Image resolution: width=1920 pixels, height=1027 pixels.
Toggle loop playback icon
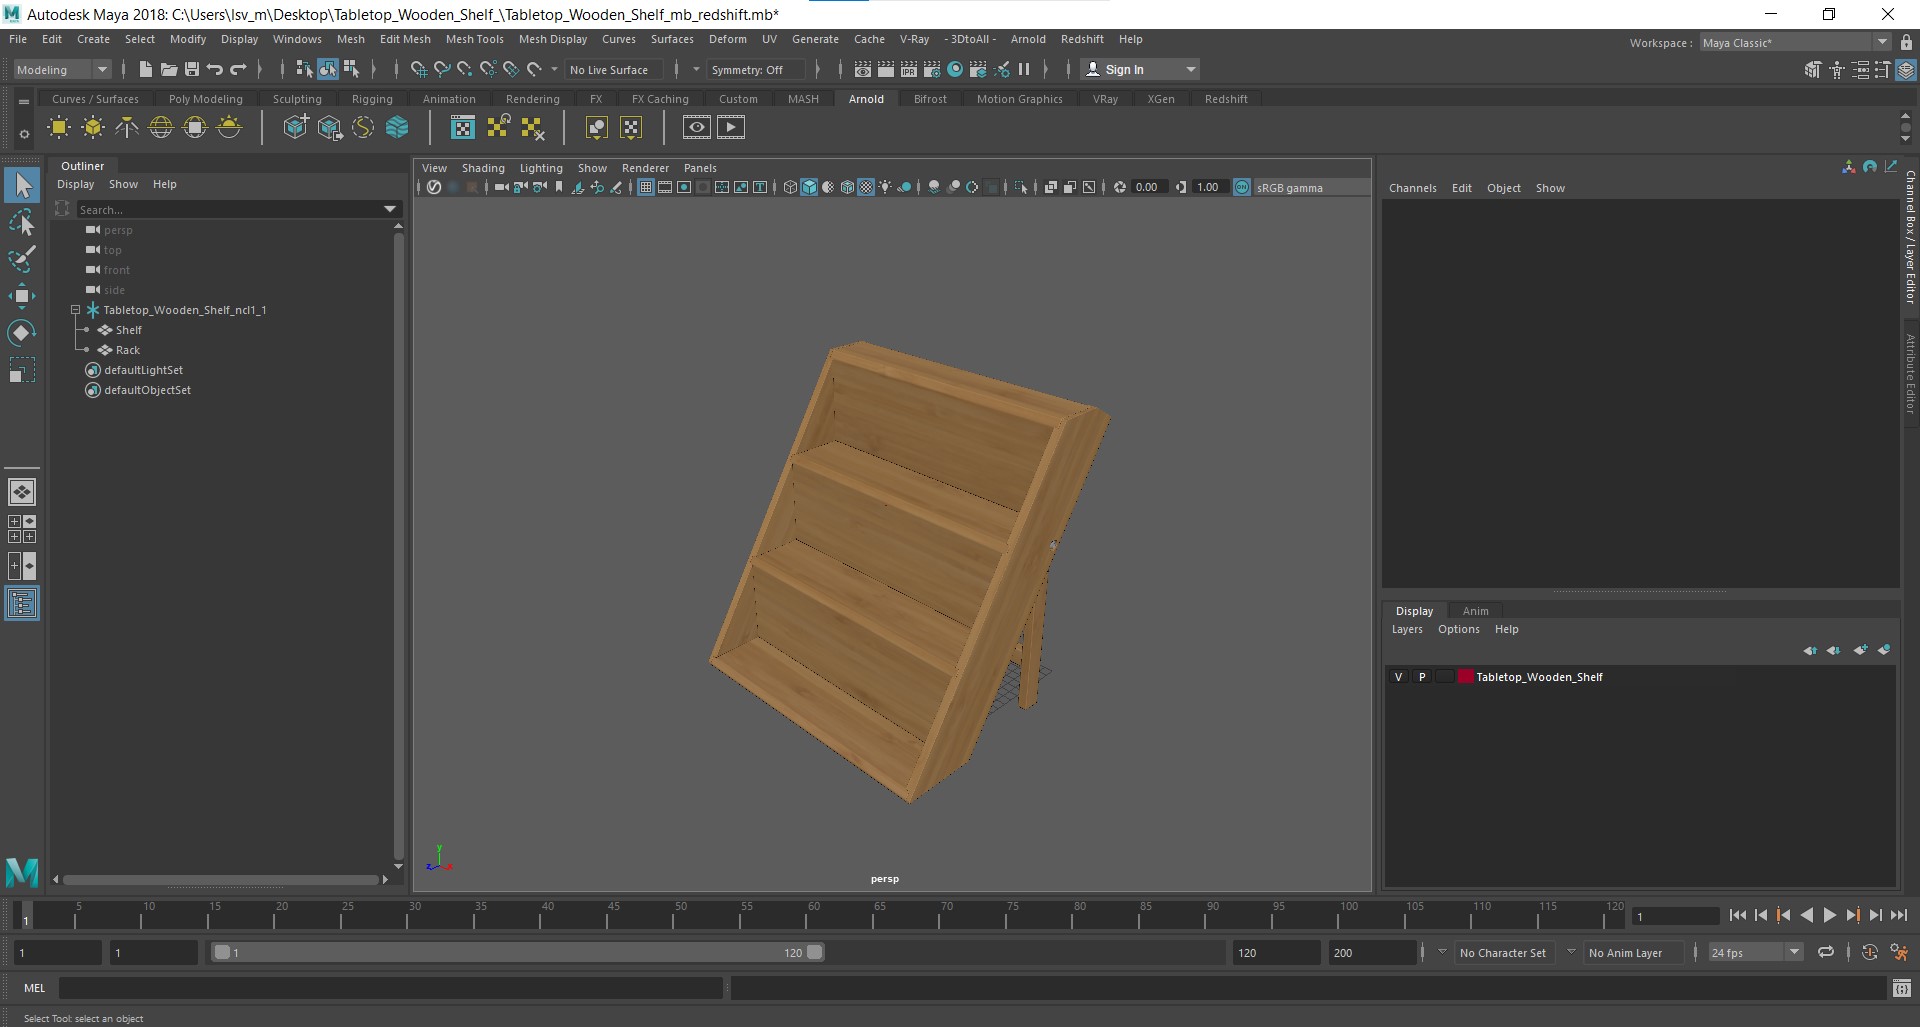click(x=1826, y=952)
